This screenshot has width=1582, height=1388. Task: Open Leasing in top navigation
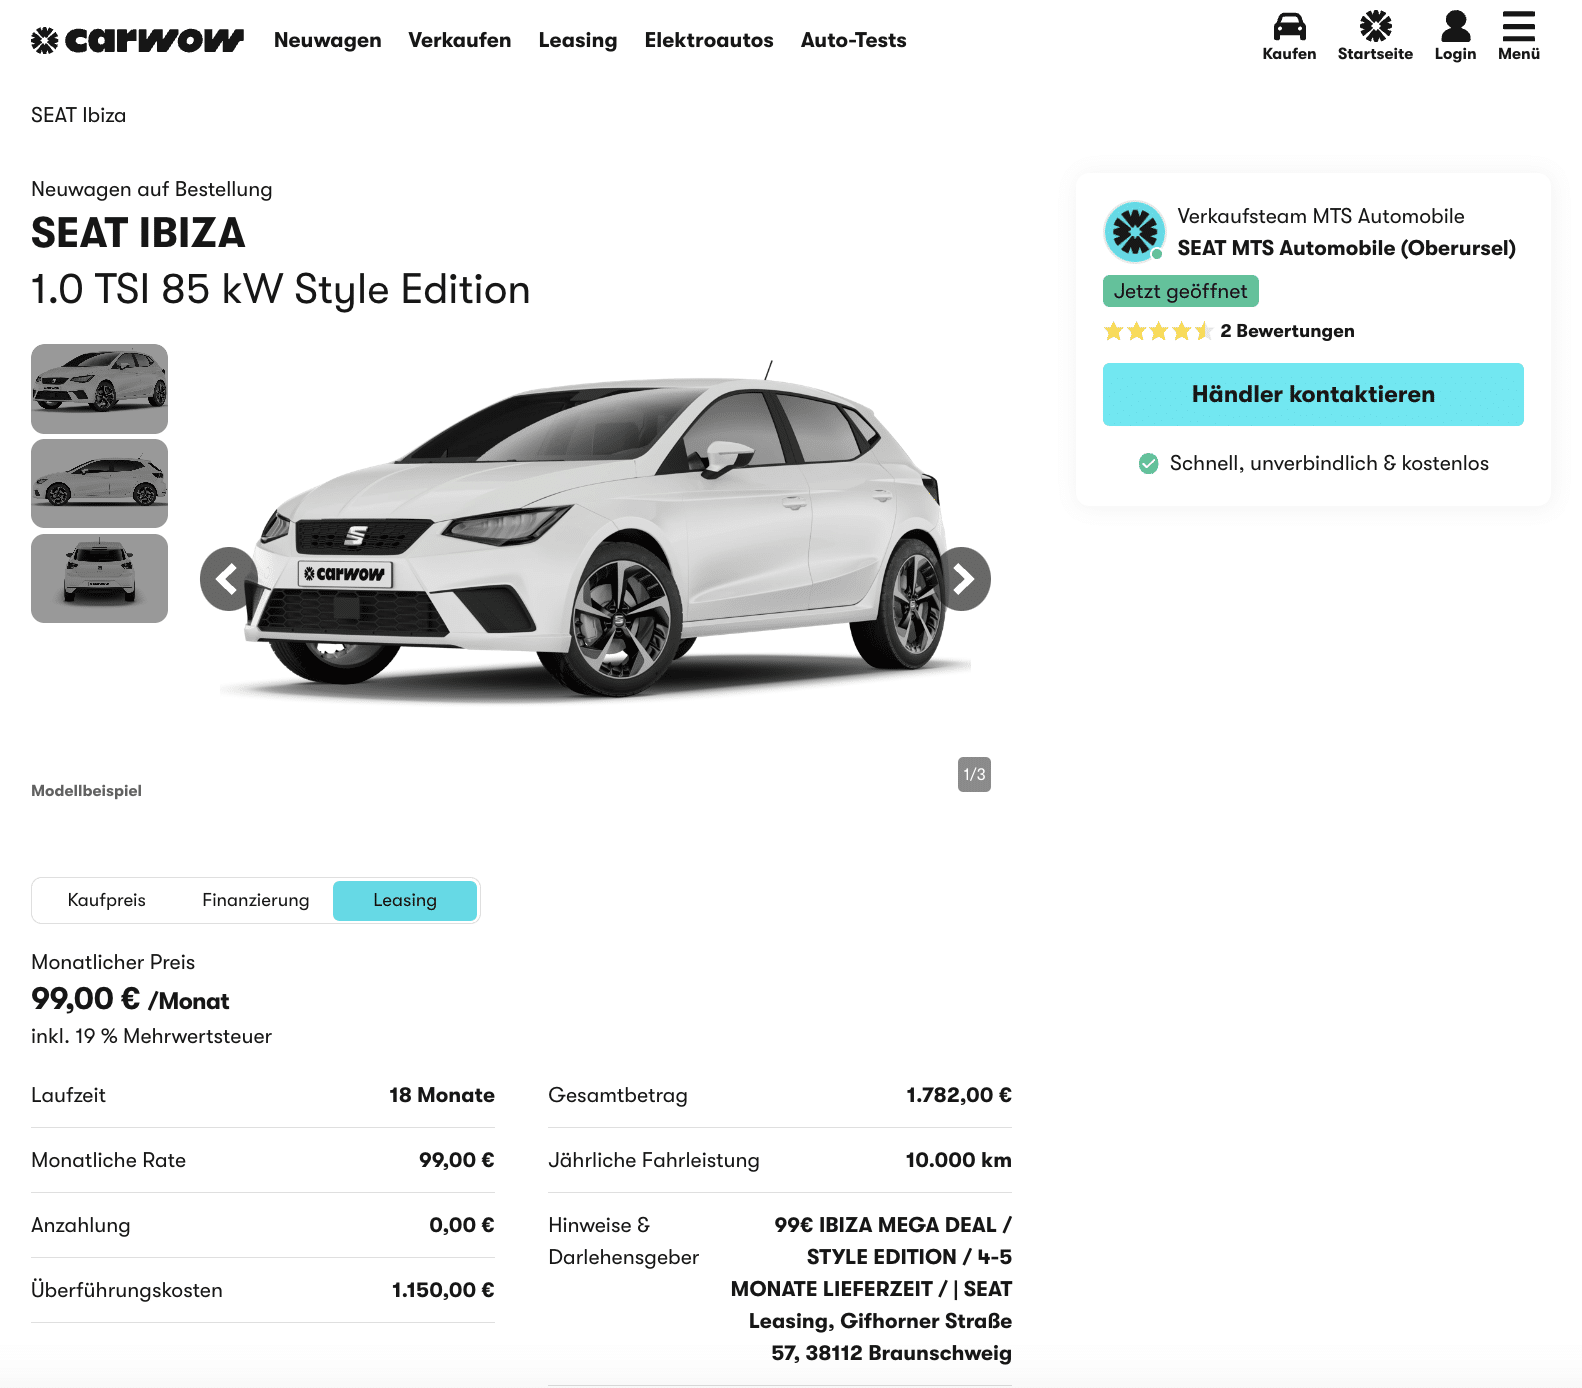point(578,40)
